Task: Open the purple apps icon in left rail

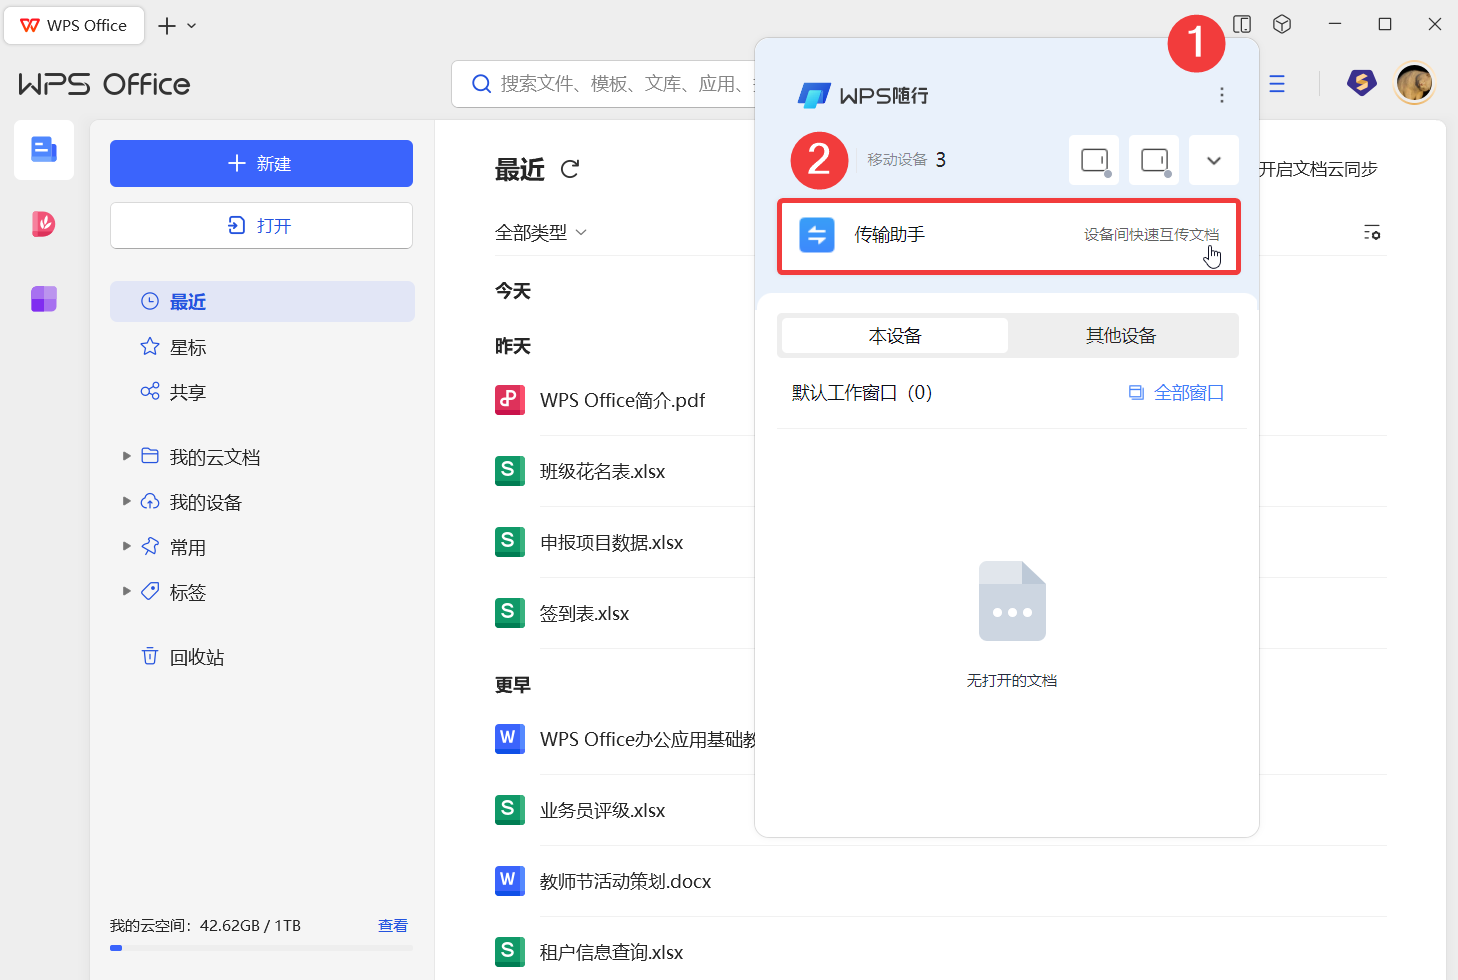Action: [x=44, y=299]
